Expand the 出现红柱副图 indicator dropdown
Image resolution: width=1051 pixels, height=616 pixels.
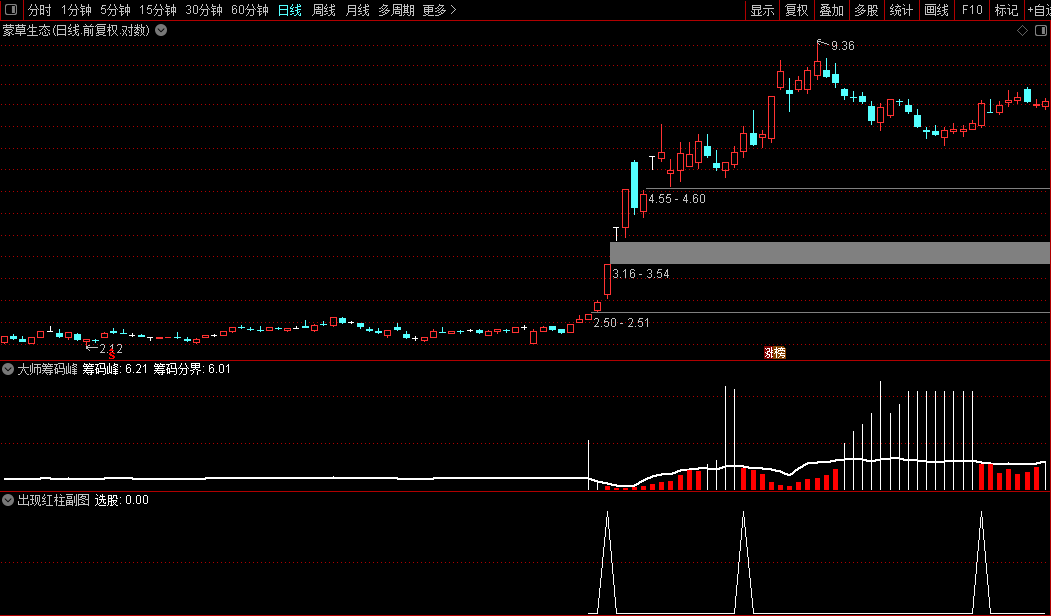[x=8, y=500]
